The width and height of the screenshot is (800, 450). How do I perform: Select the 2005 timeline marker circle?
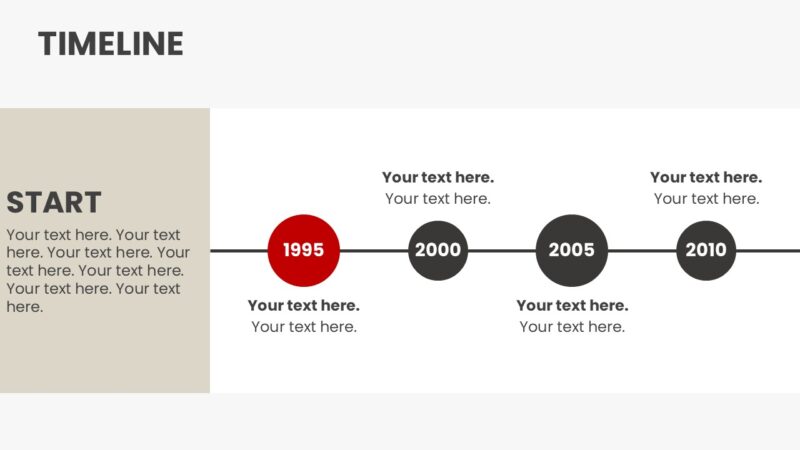[x=572, y=250]
